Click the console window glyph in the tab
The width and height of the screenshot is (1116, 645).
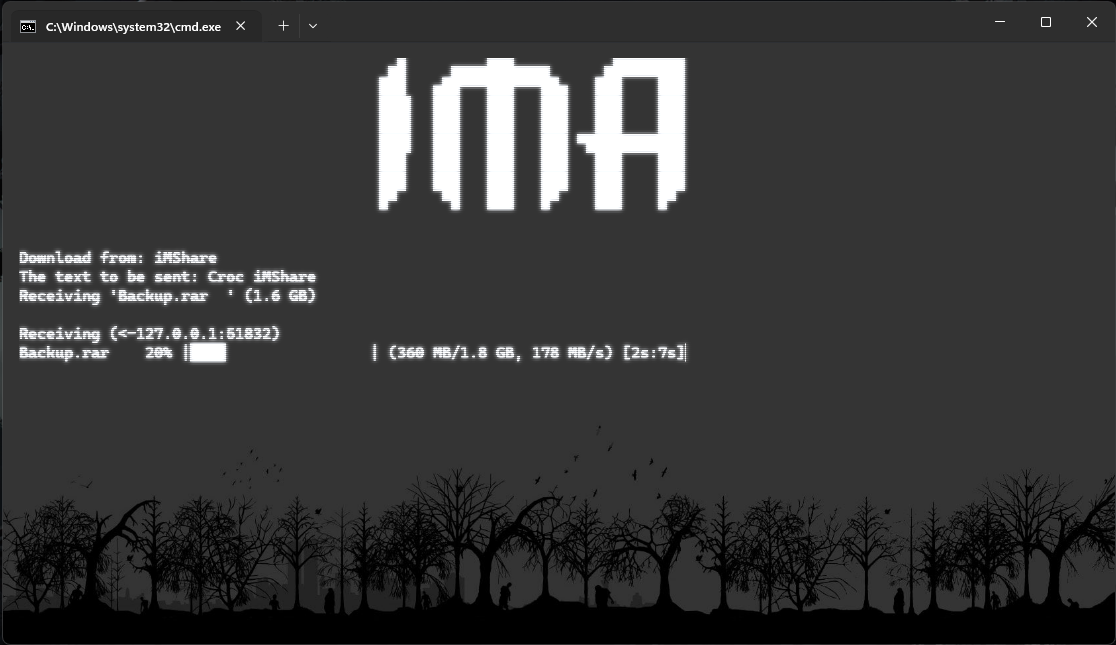point(28,26)
